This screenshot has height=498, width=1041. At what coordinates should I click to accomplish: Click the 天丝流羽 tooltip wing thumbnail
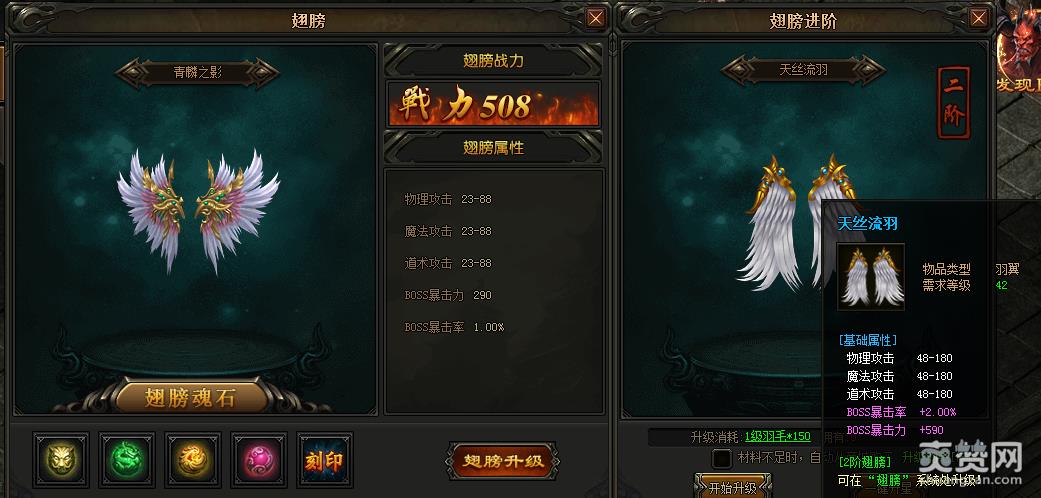(x=870, y=276)
